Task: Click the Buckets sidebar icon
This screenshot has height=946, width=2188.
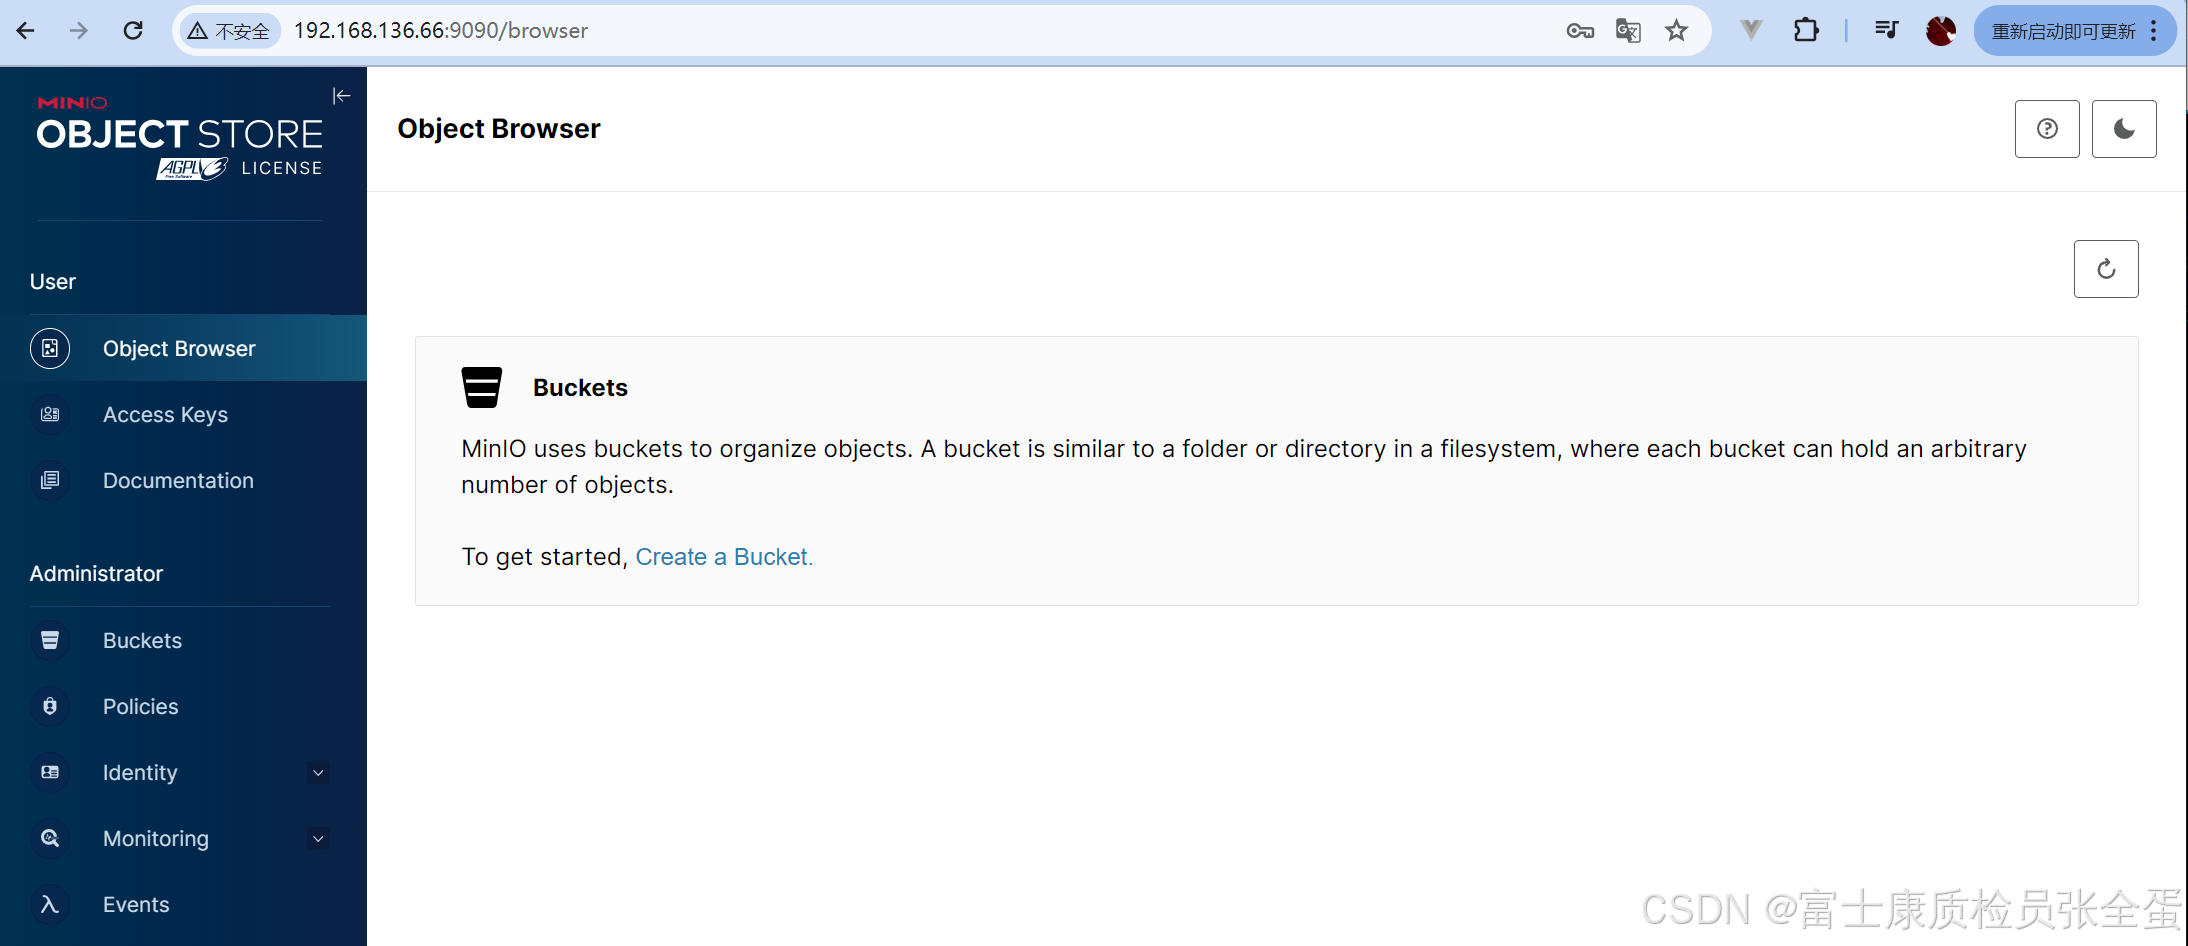Action: [50, 640]
